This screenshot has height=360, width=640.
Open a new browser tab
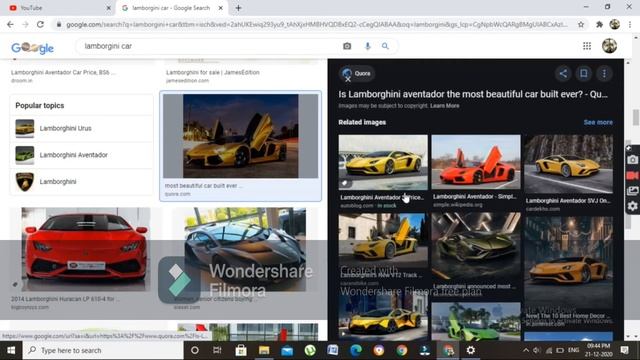point(238,8)
